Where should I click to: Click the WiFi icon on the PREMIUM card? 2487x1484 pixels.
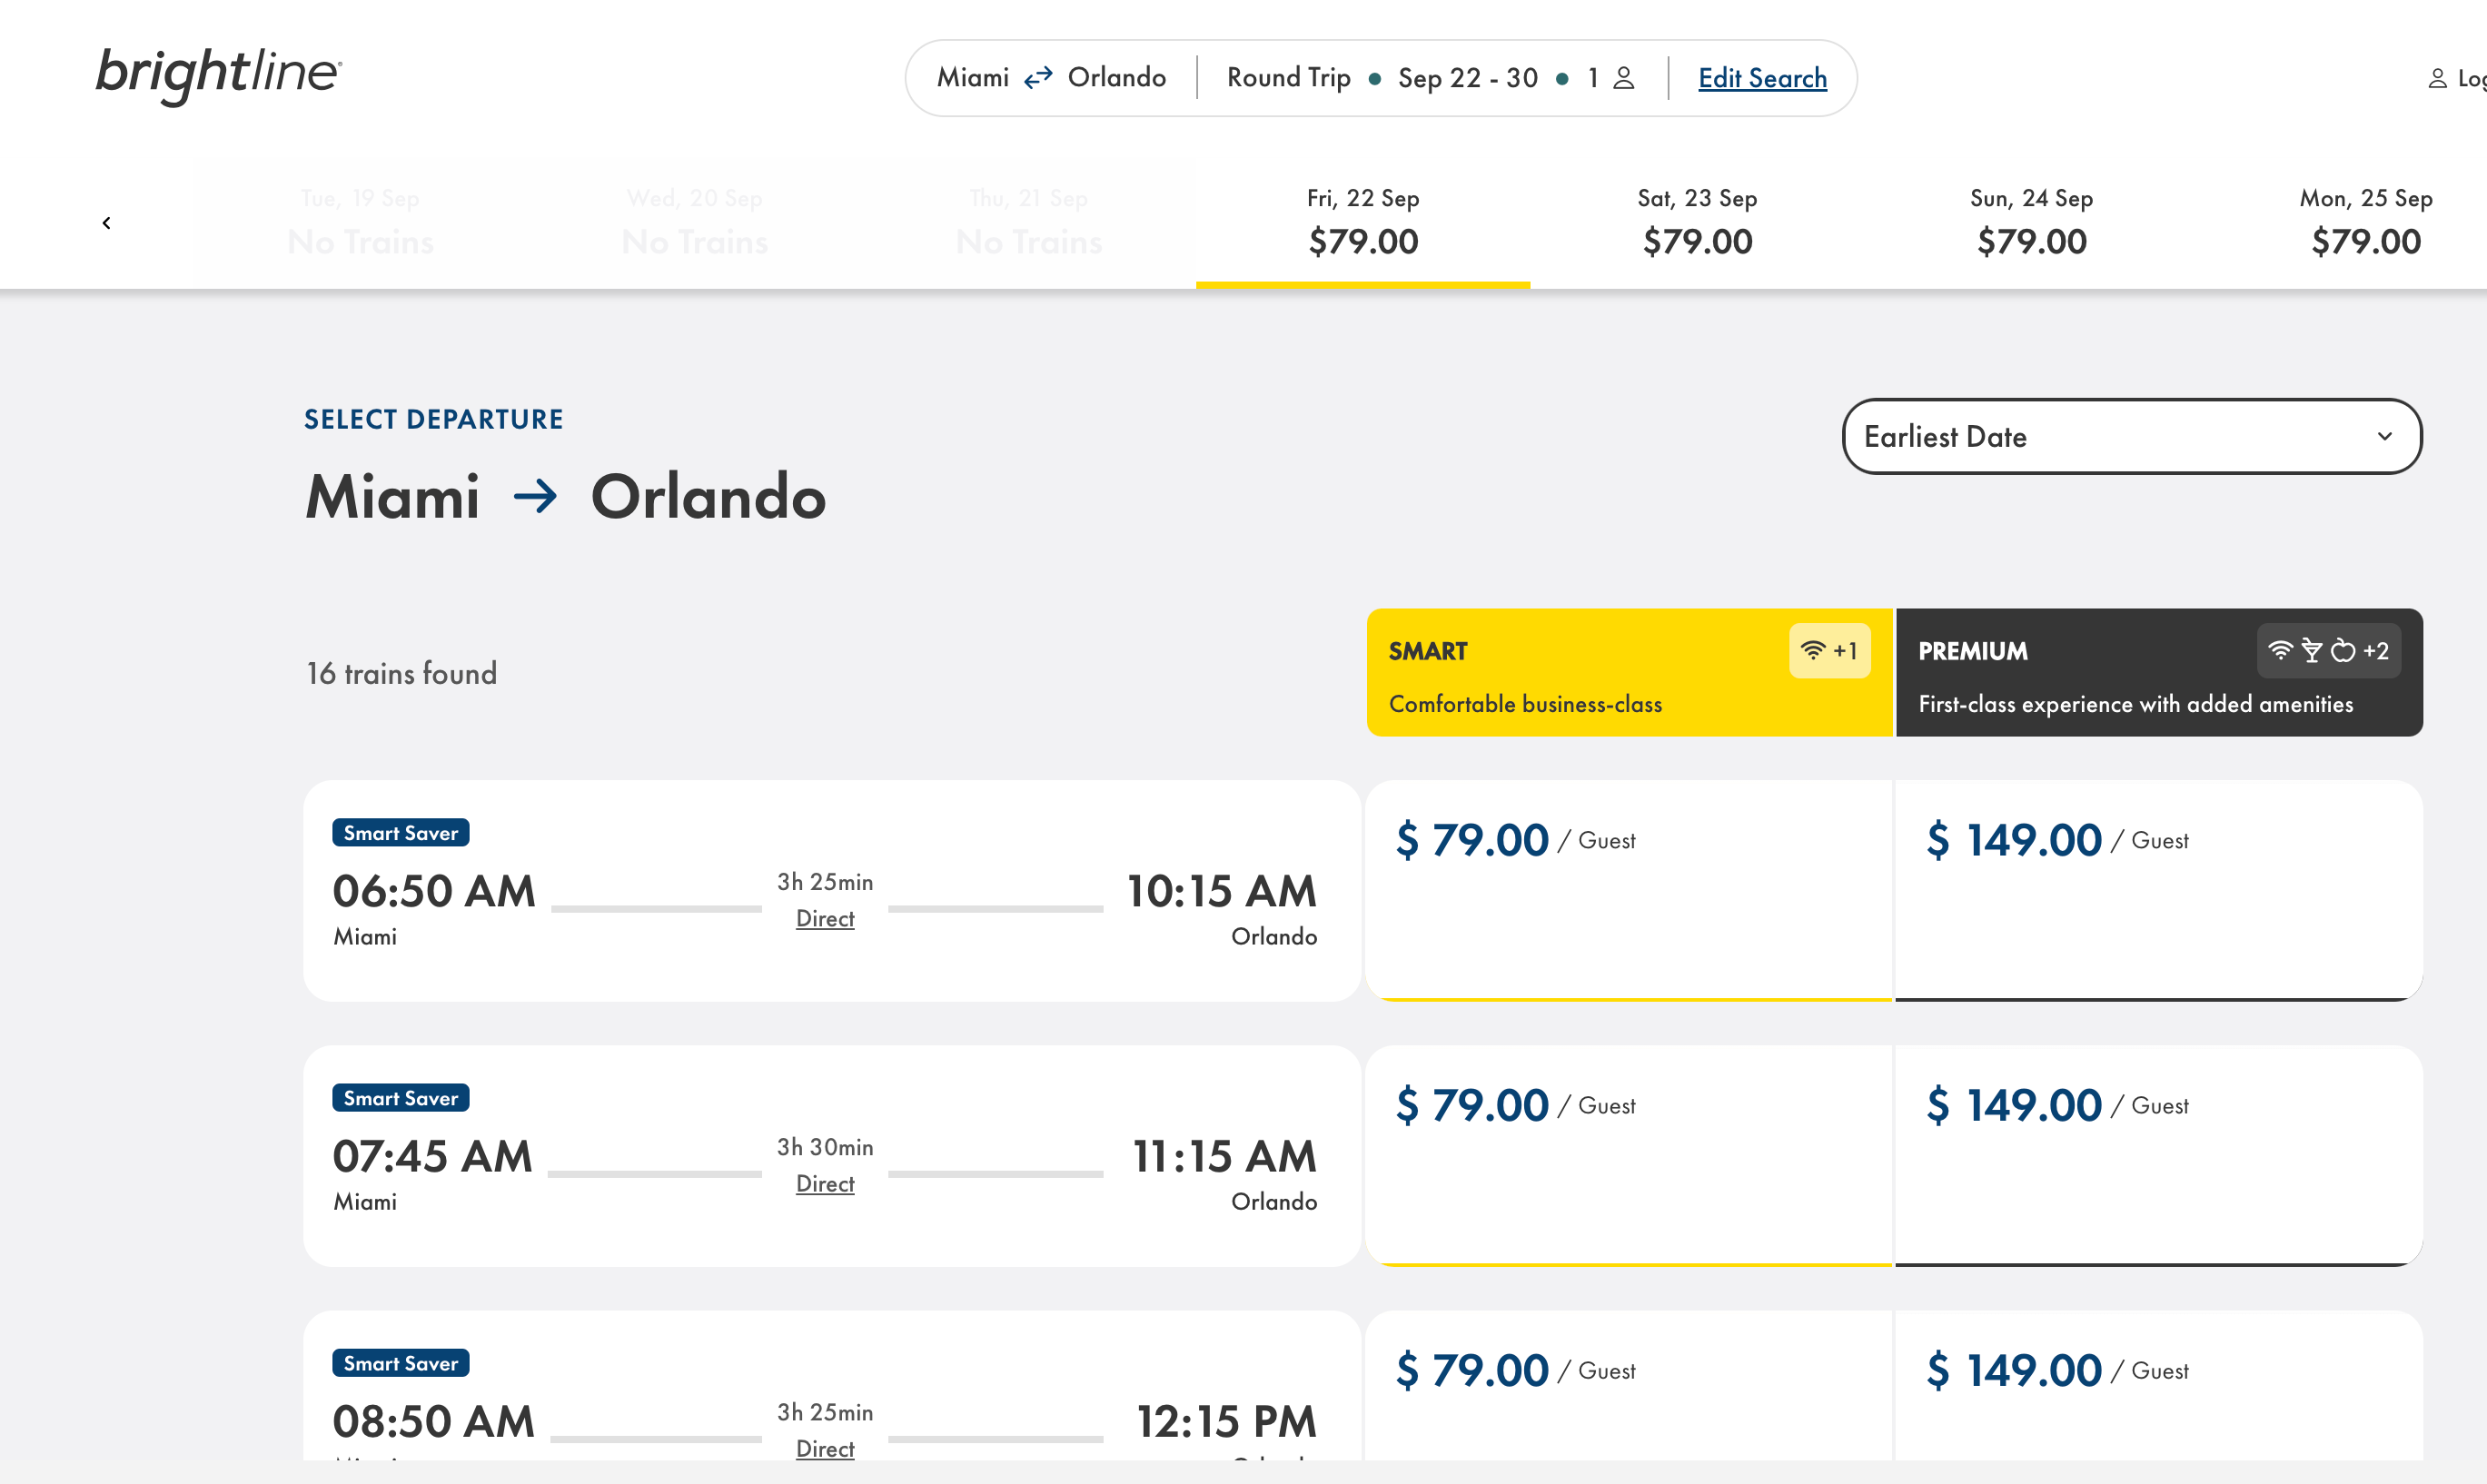click(x=2281, y=651)
